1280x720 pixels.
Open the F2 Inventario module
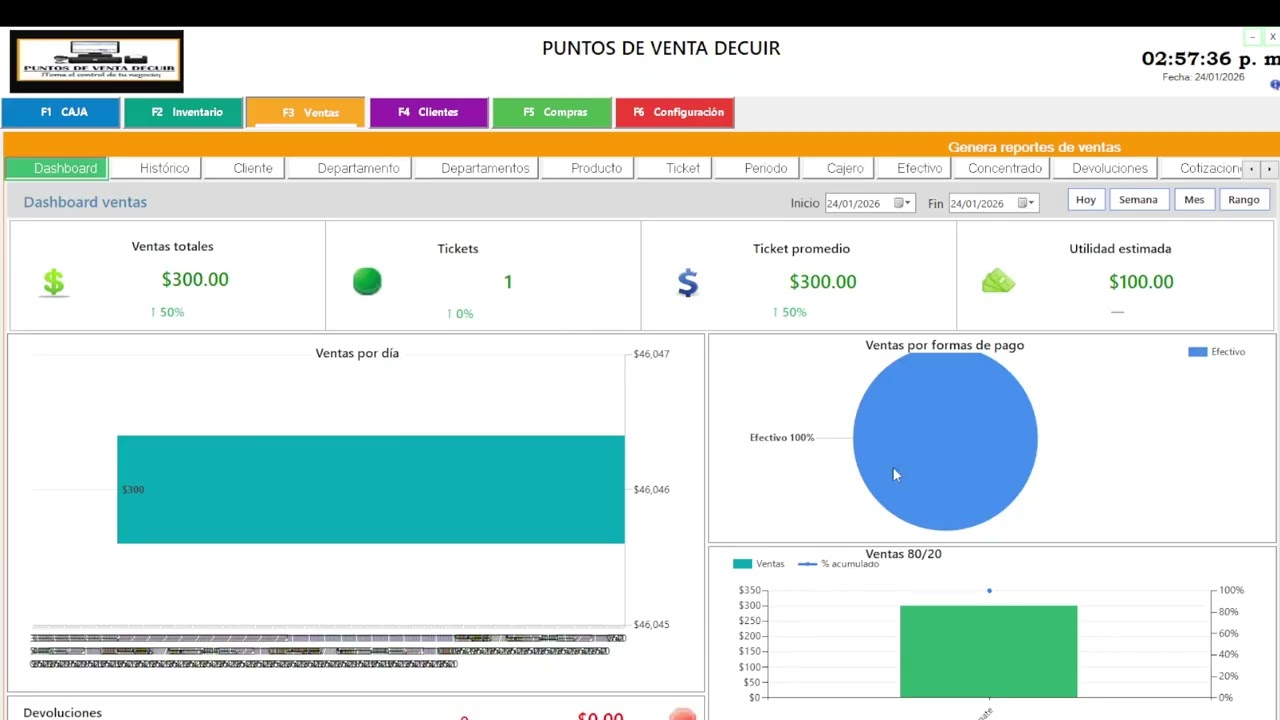[184, 112]
